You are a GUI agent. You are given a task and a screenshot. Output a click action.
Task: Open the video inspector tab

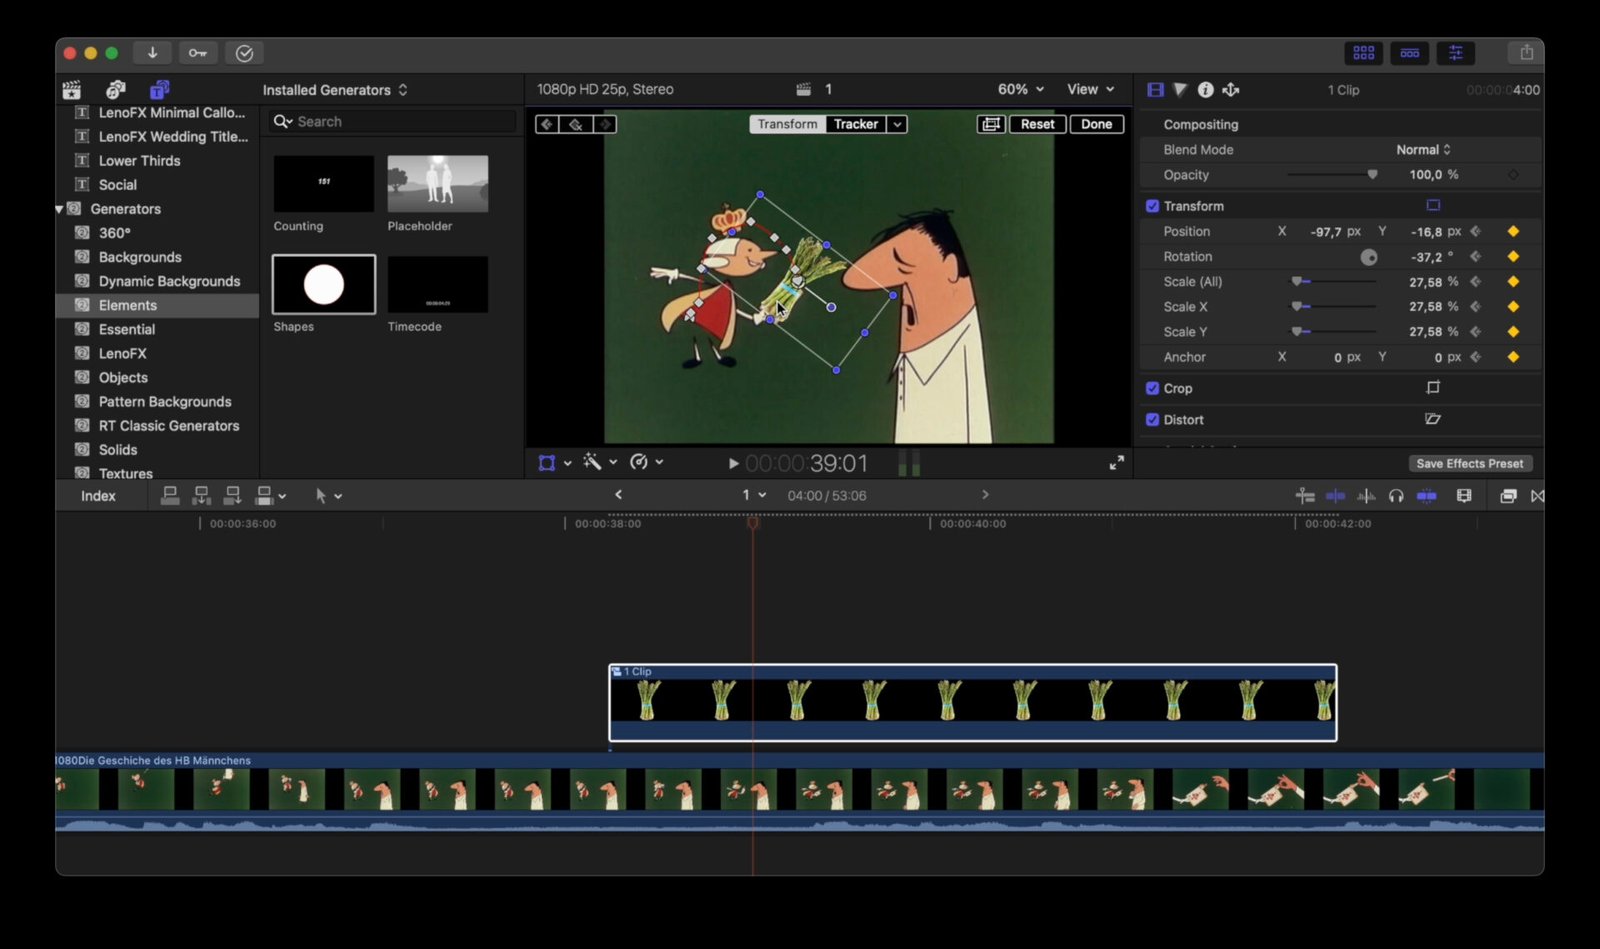tap(1155, 90)
